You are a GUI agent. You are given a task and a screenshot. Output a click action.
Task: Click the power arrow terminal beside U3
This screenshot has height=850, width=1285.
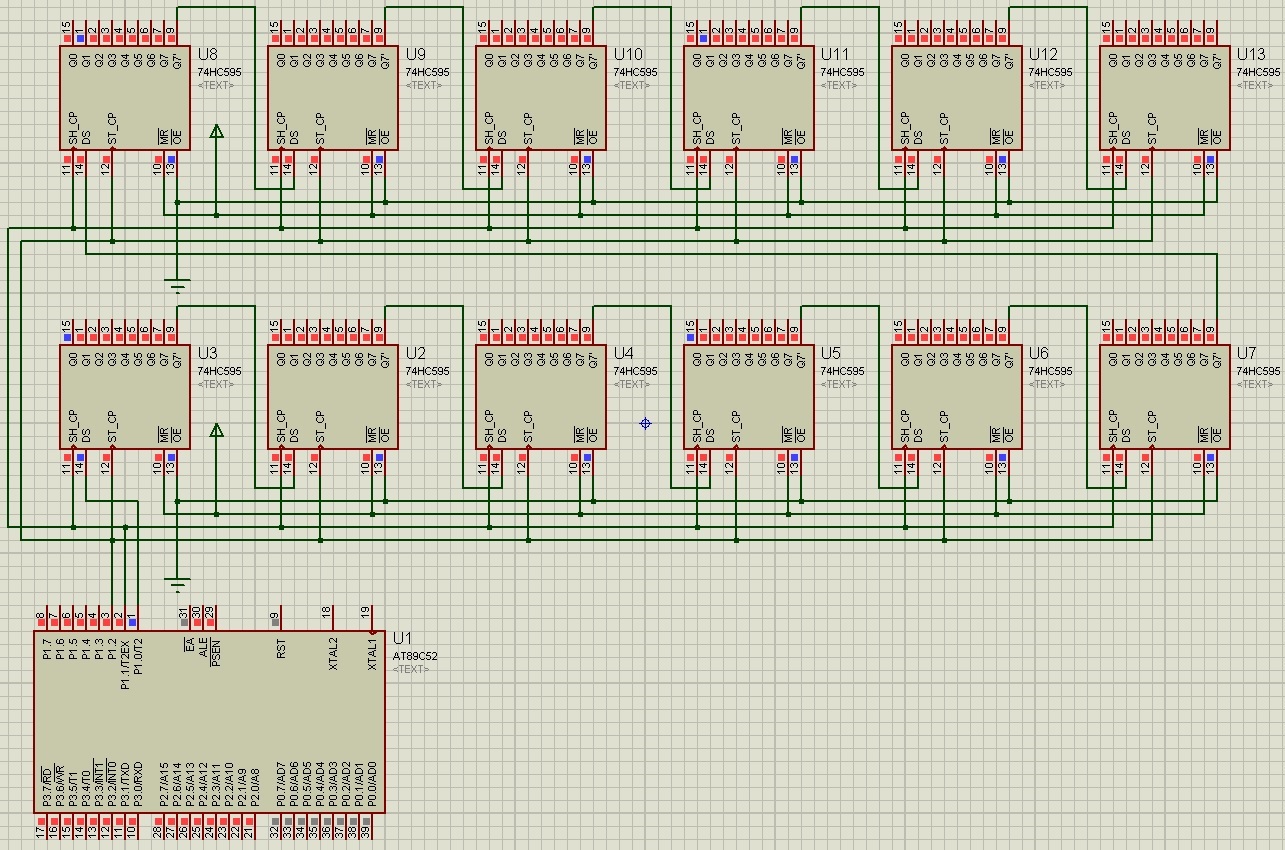coord(216,431)
